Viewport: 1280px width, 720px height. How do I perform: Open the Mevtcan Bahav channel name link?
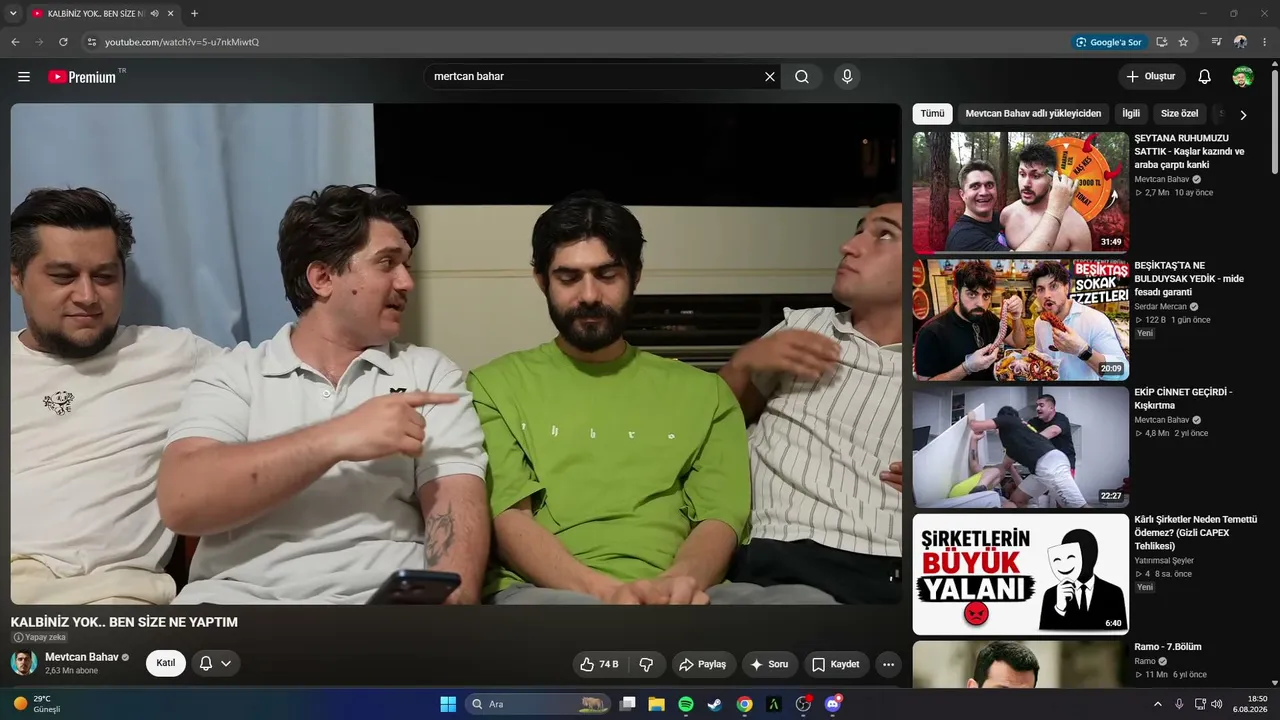pyautogui.click(x=81, y=657)
